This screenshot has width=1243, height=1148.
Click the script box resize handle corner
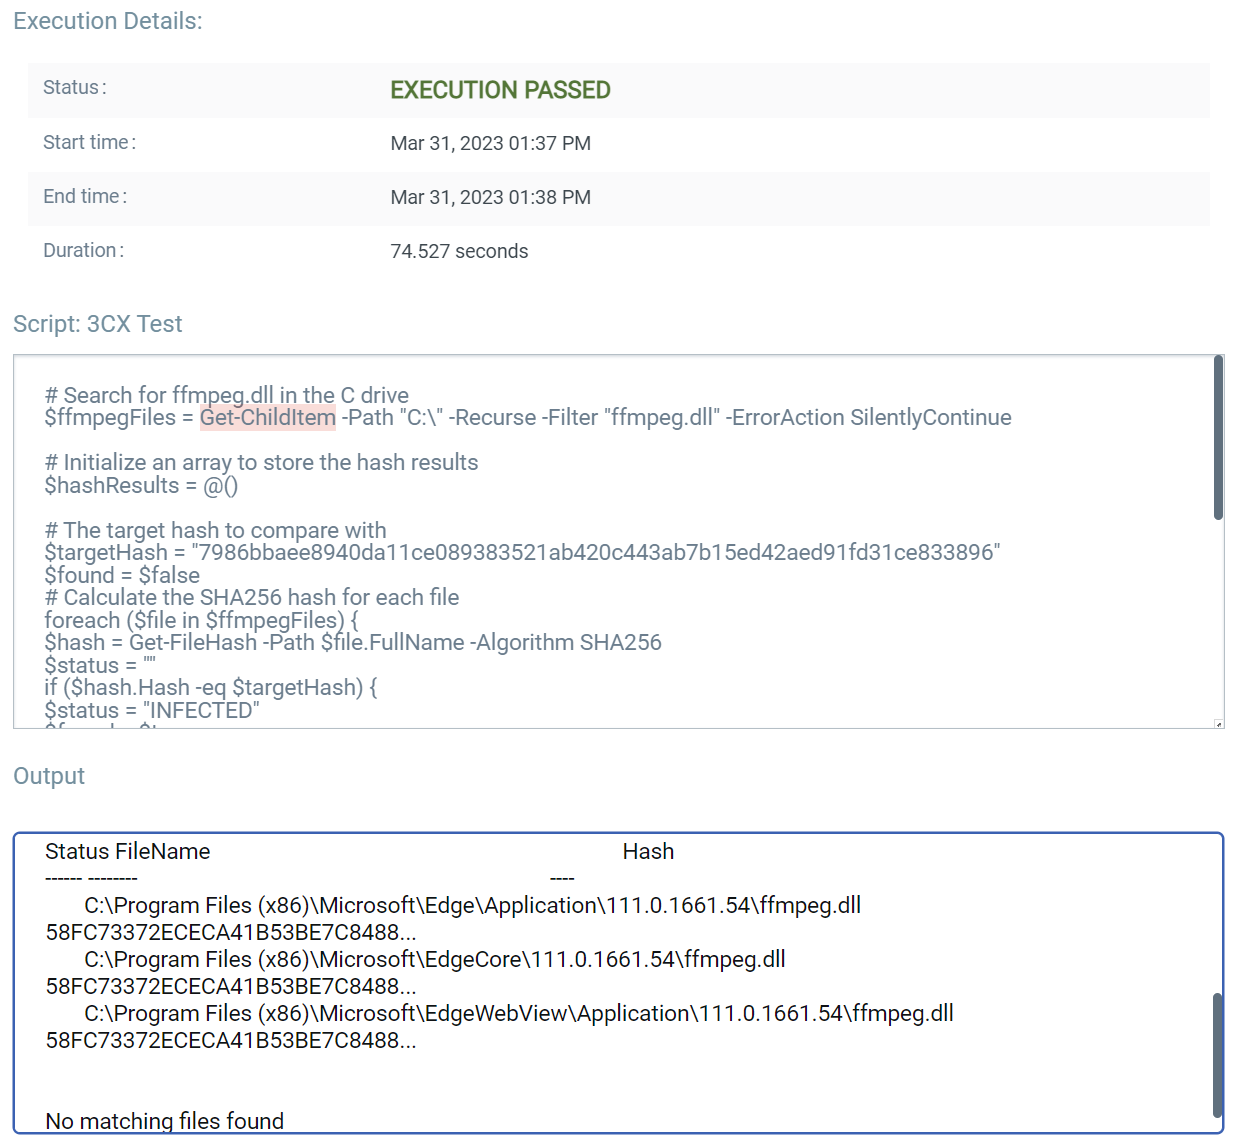point(1218,723)
